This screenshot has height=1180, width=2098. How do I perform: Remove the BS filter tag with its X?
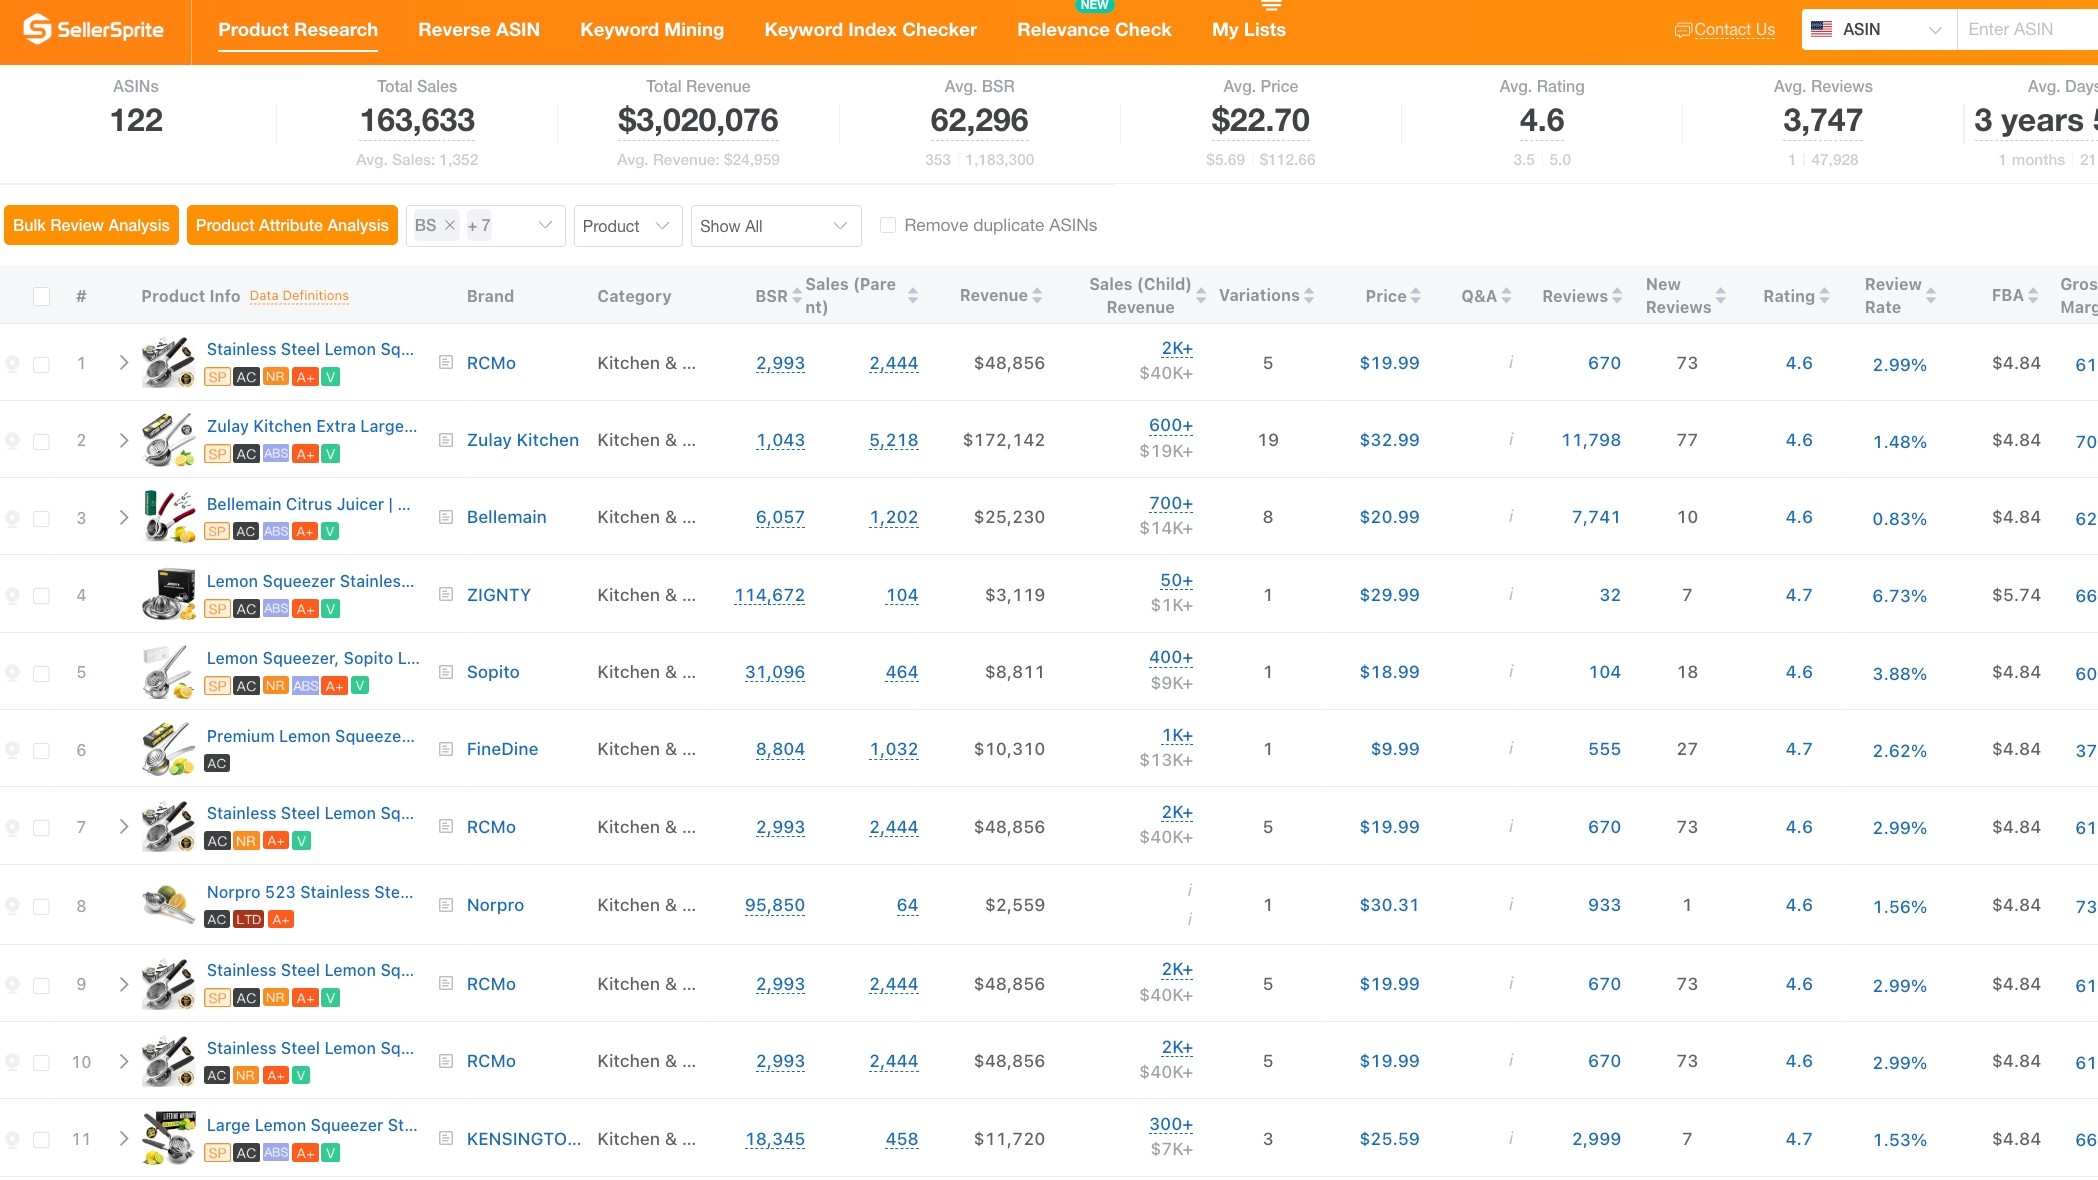coord(450,225)
